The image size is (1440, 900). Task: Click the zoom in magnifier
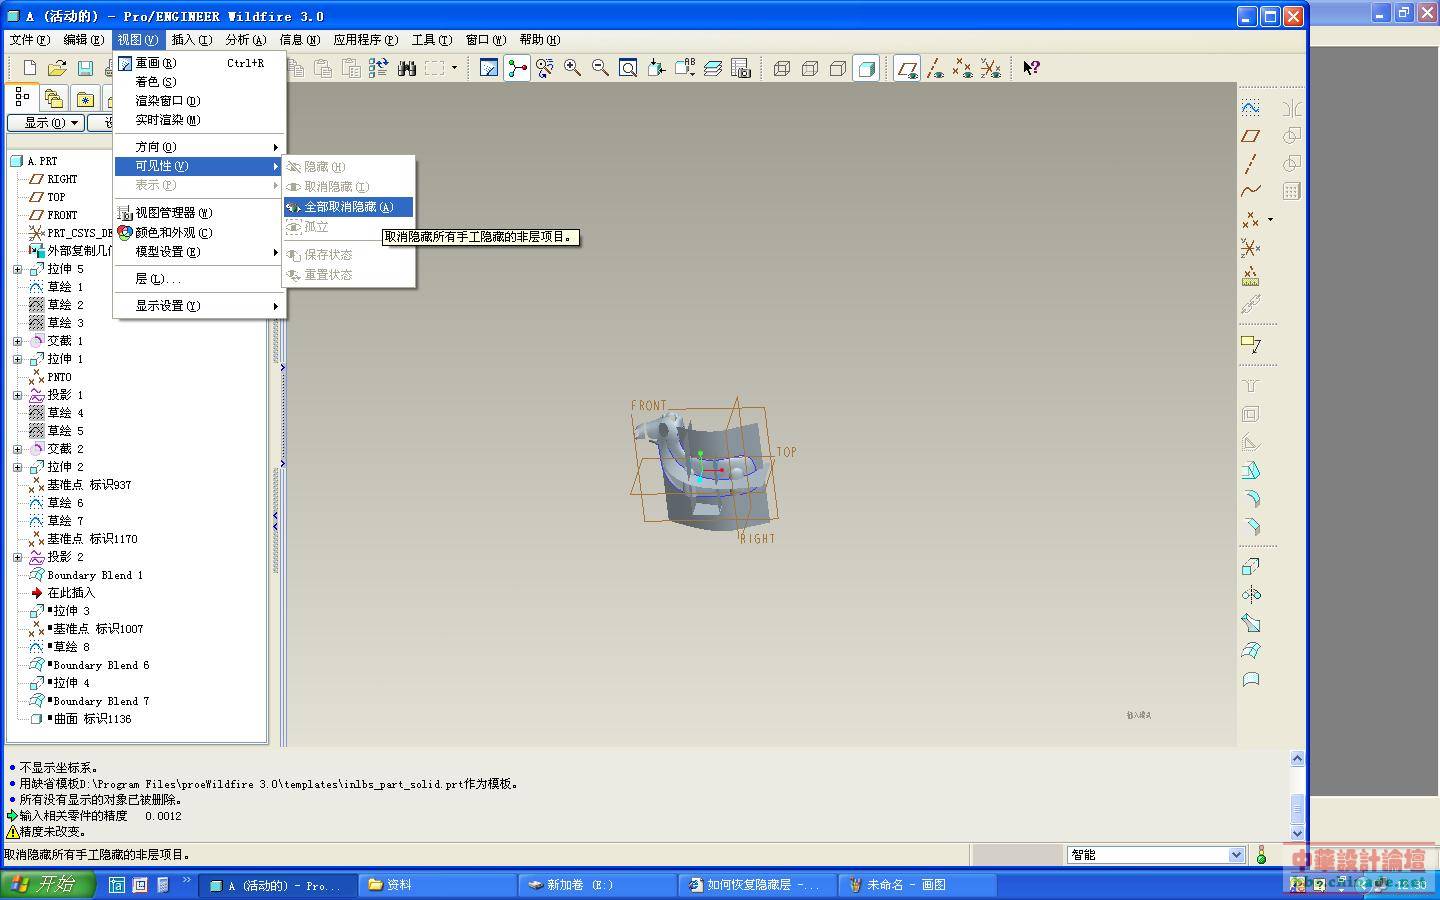click(573, 68)
